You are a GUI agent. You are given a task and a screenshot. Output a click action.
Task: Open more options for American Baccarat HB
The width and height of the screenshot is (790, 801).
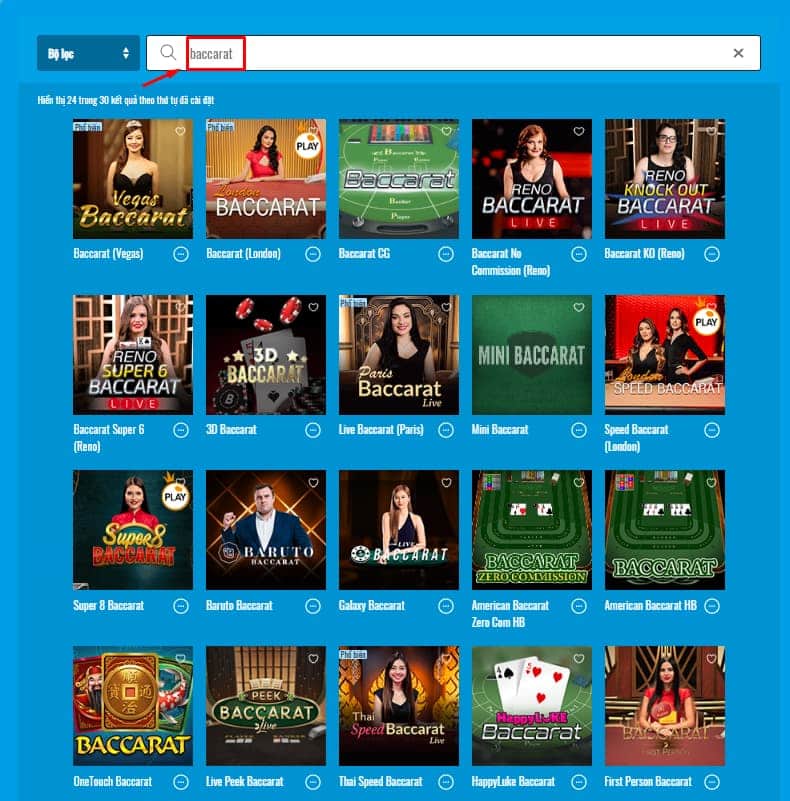711,606
